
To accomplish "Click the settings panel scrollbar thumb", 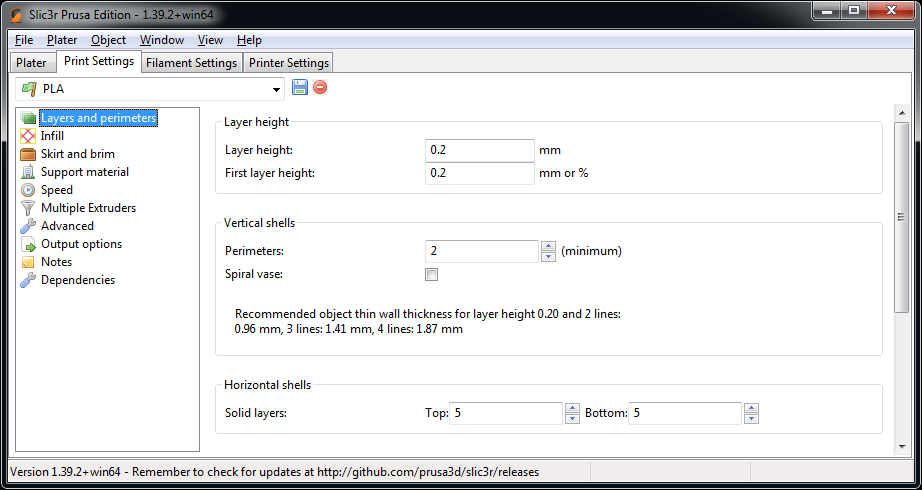I will pyautogui.click(x=901, y=217).
